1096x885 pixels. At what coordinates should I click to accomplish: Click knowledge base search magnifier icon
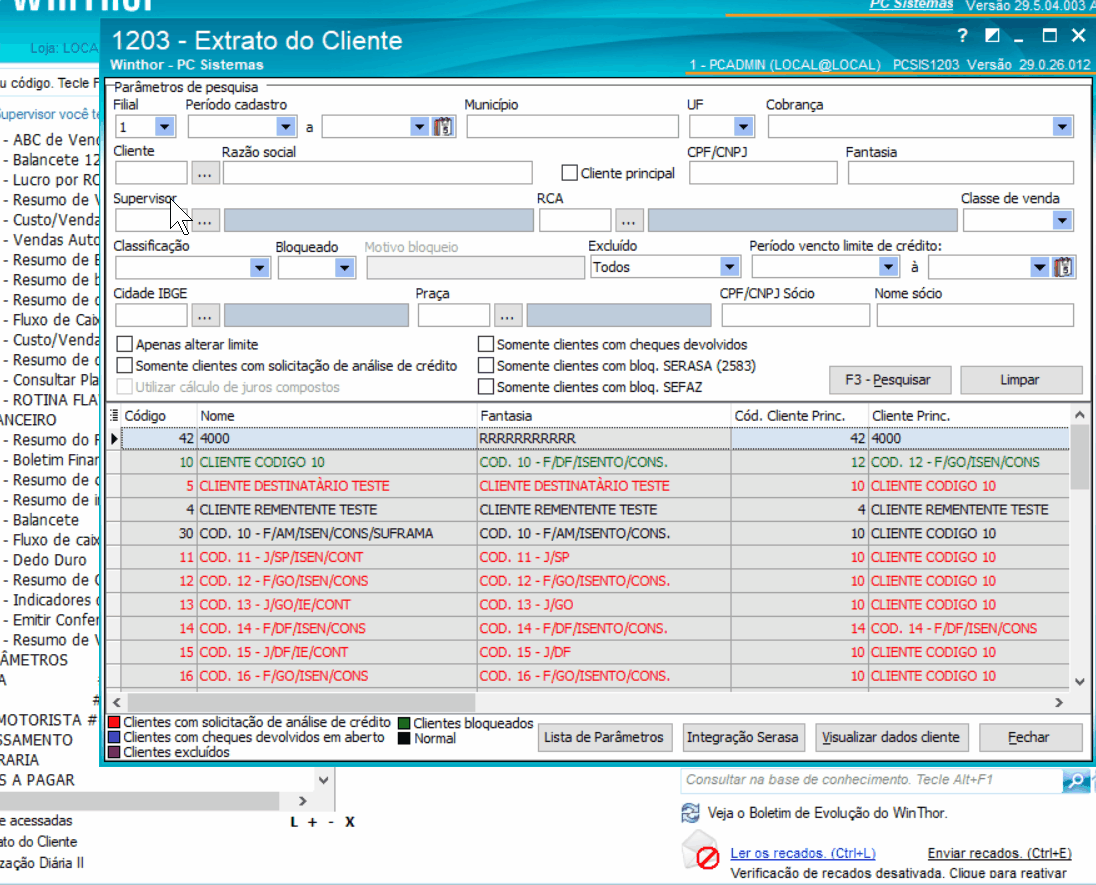1076,780
